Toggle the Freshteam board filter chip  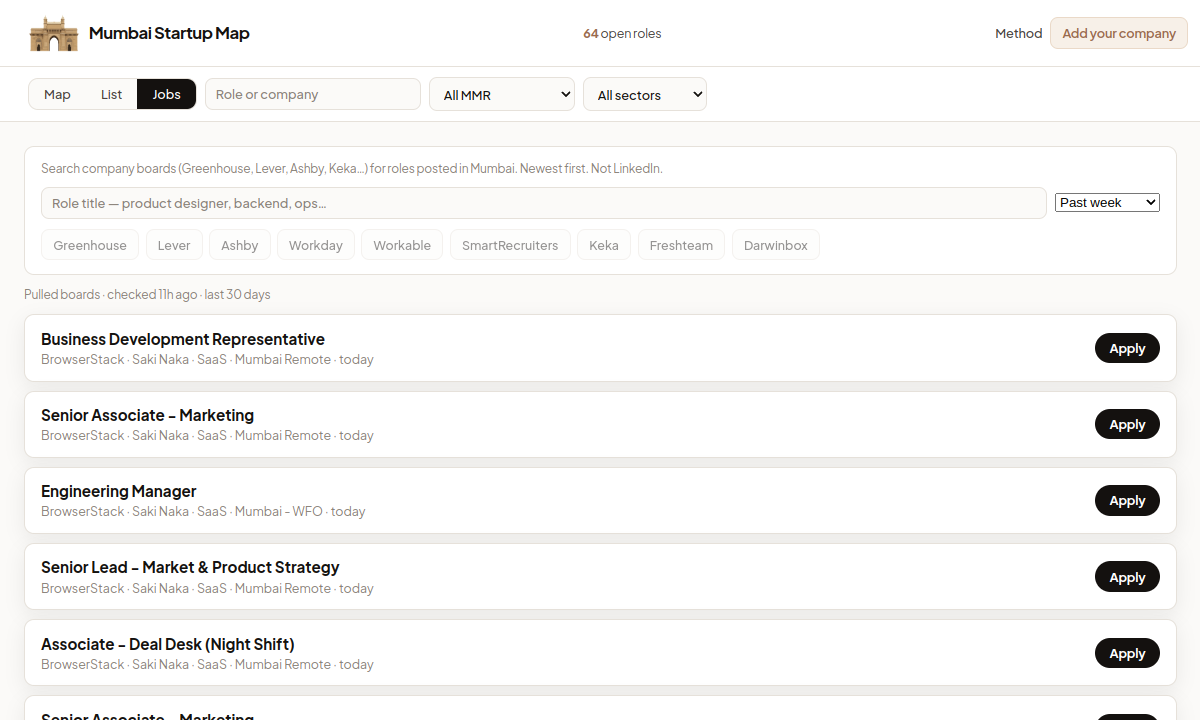pos(681,245)
